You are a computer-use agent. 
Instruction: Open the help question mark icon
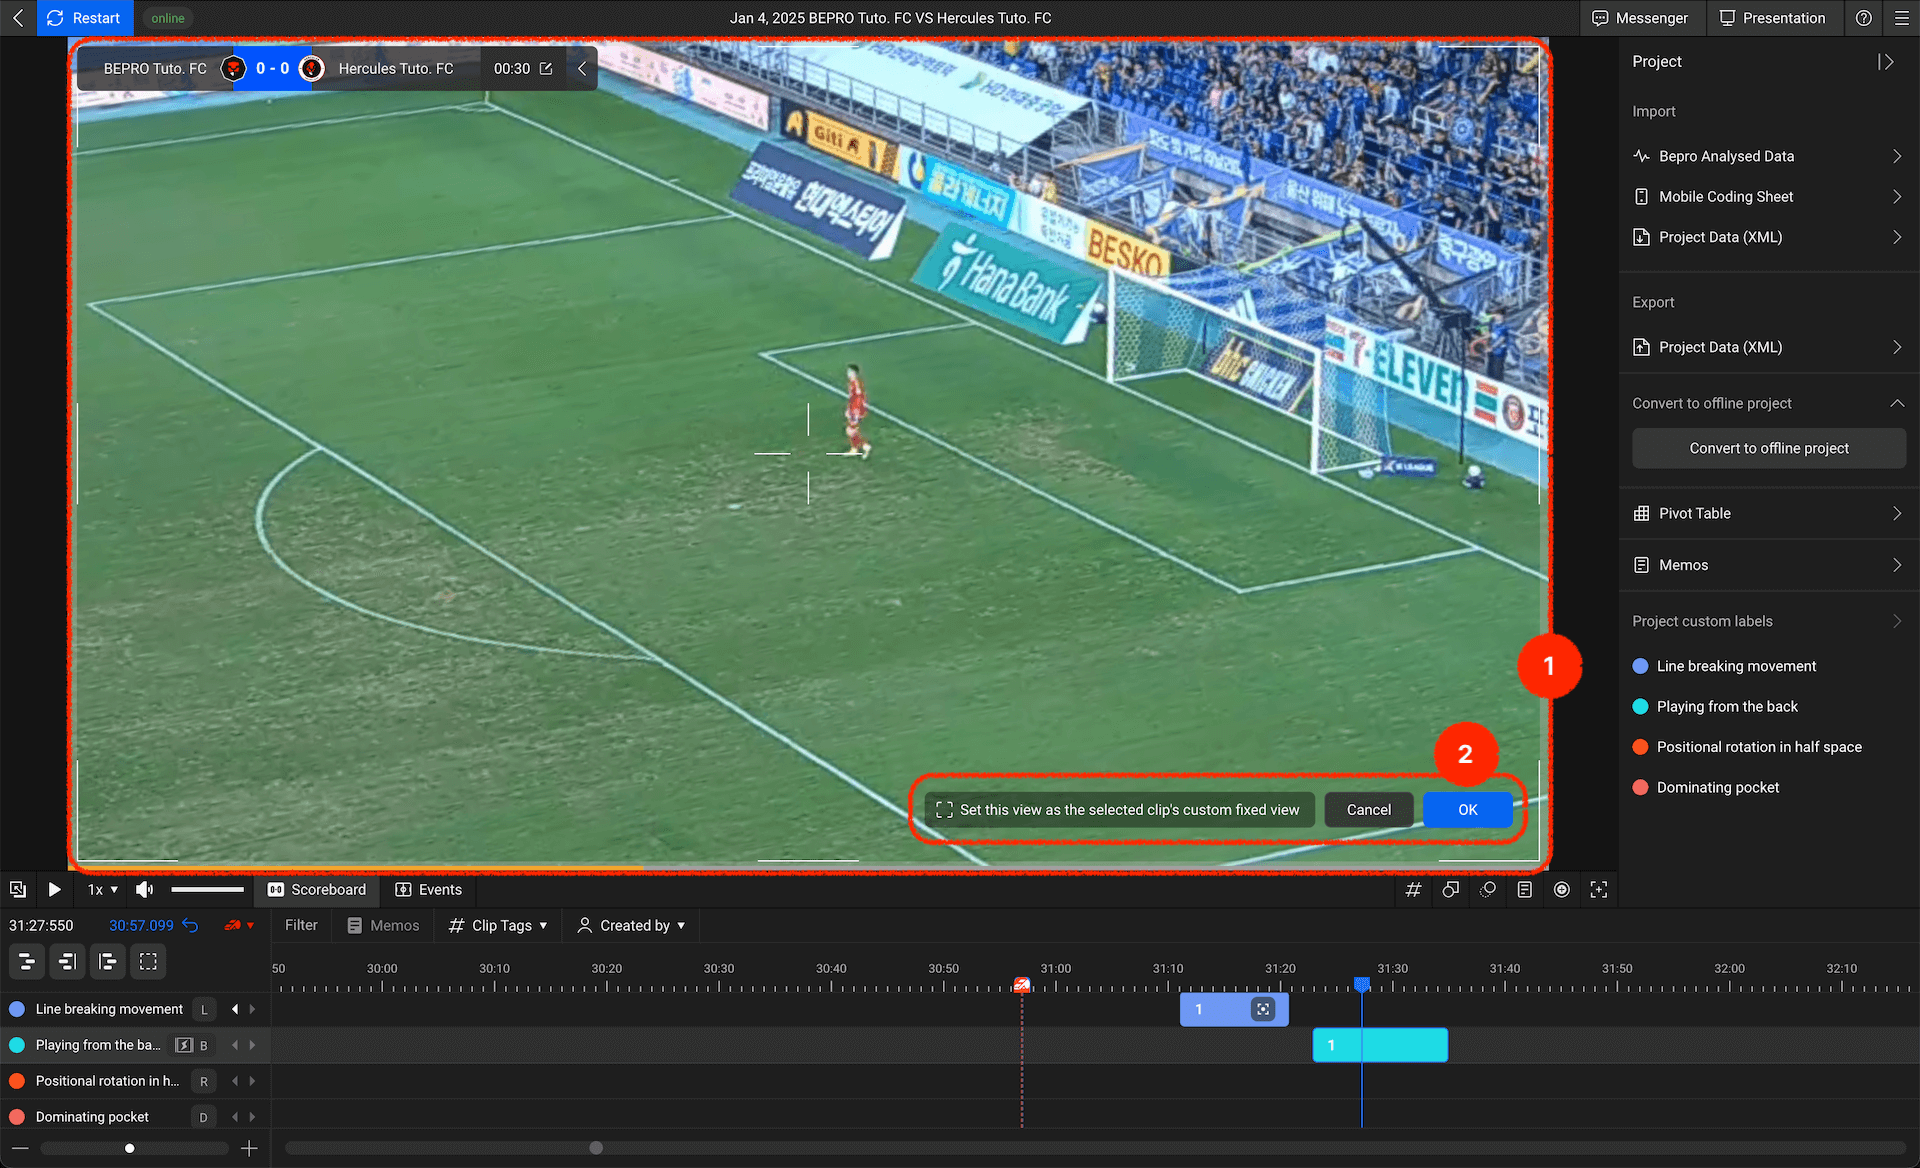(x=1863, y=18)
